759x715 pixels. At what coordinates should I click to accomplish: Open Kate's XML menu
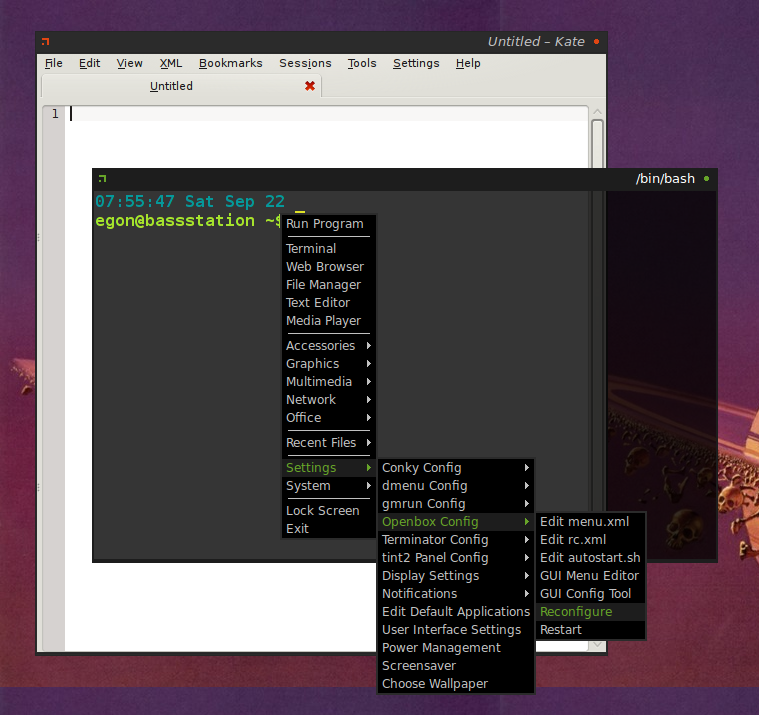tap(171, 63)
